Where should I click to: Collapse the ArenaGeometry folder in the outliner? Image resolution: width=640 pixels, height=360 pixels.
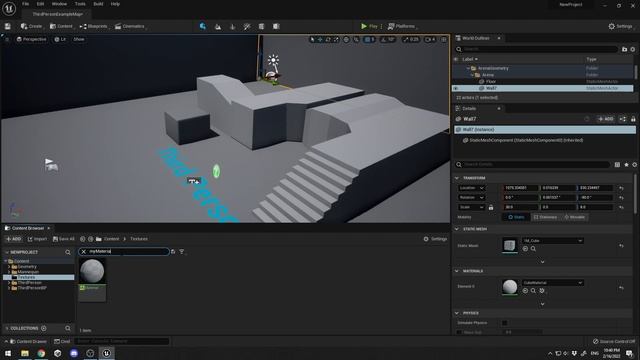[x=468, y=68]
